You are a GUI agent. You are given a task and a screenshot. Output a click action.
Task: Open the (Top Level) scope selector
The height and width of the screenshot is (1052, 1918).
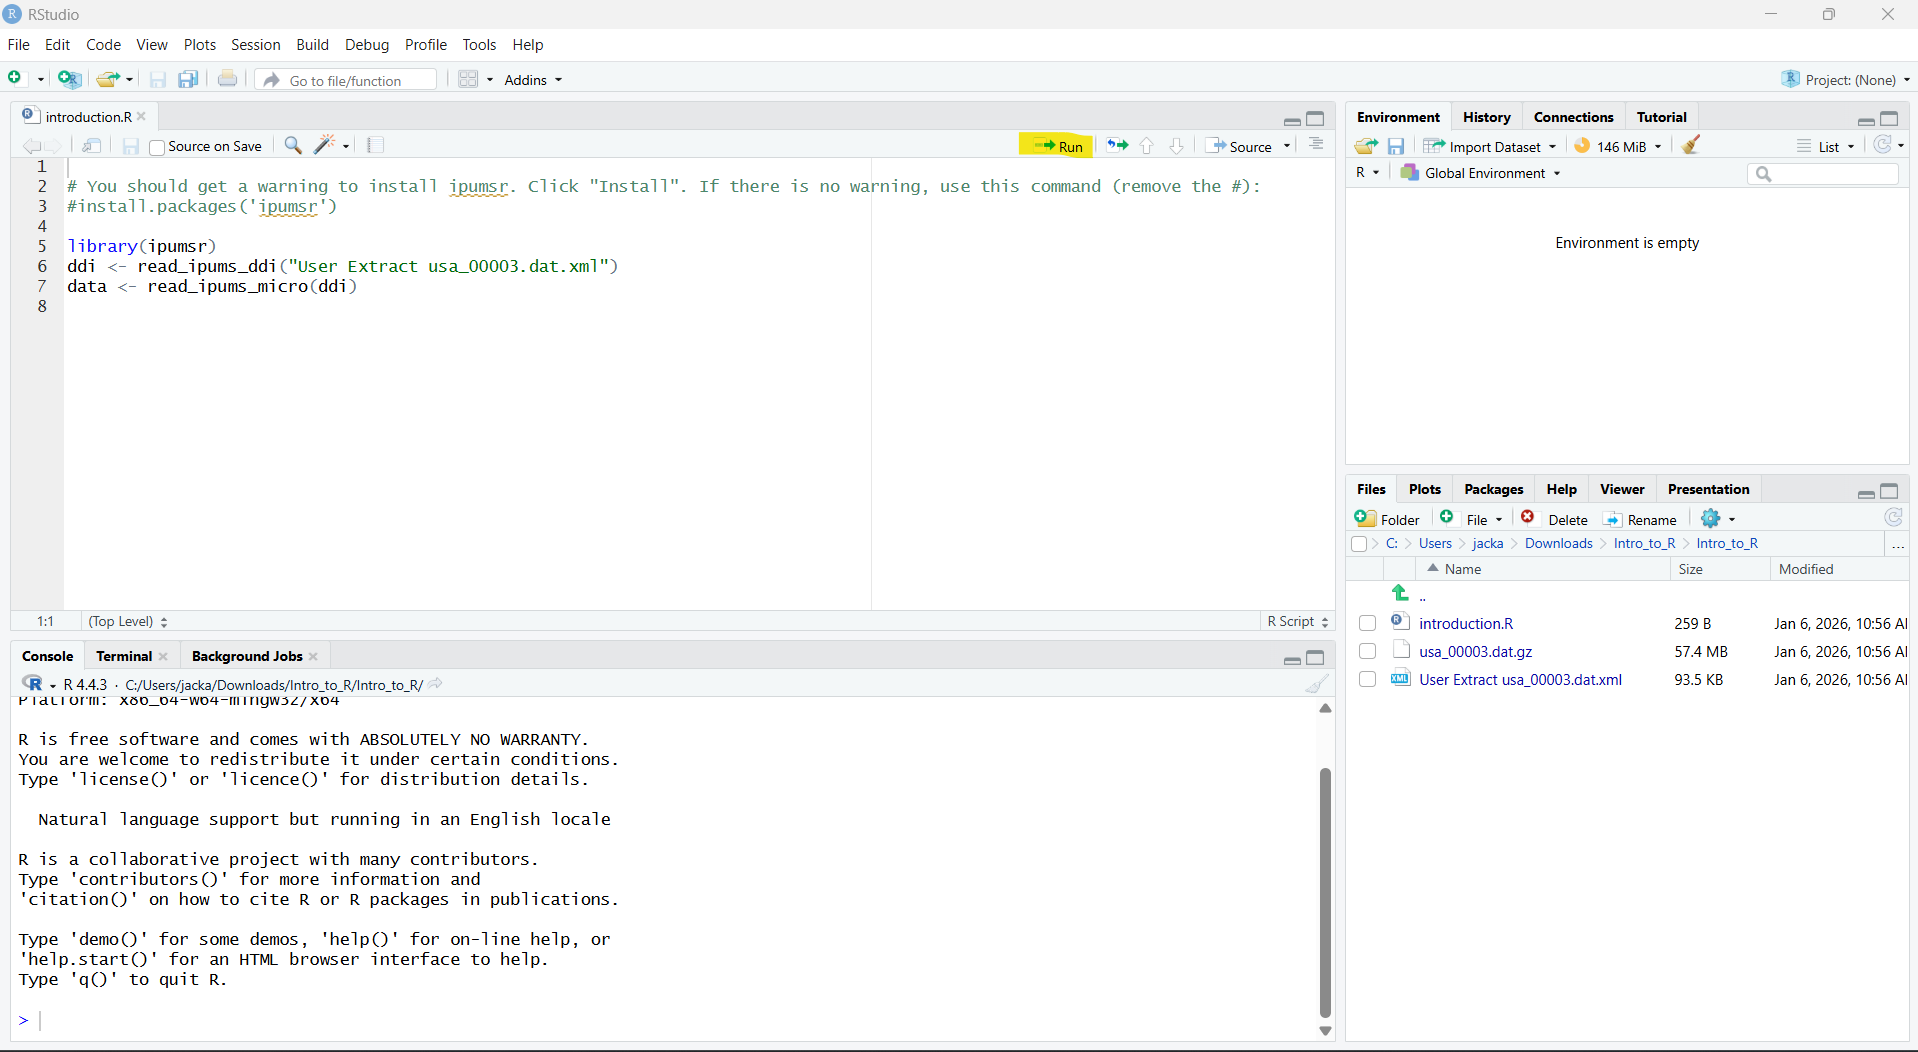point(128,621)
